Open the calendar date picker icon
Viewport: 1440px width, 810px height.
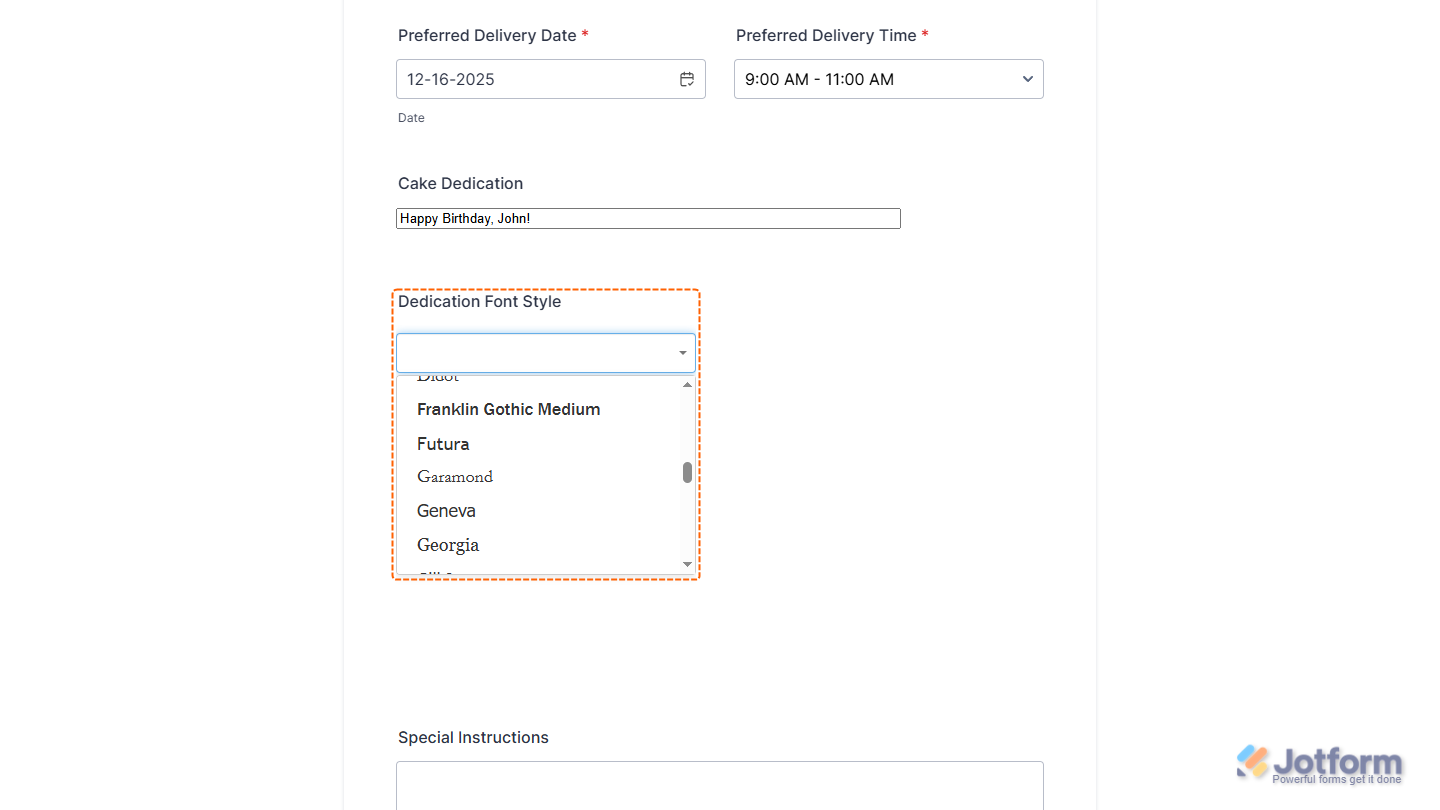(x=687, y=79)
